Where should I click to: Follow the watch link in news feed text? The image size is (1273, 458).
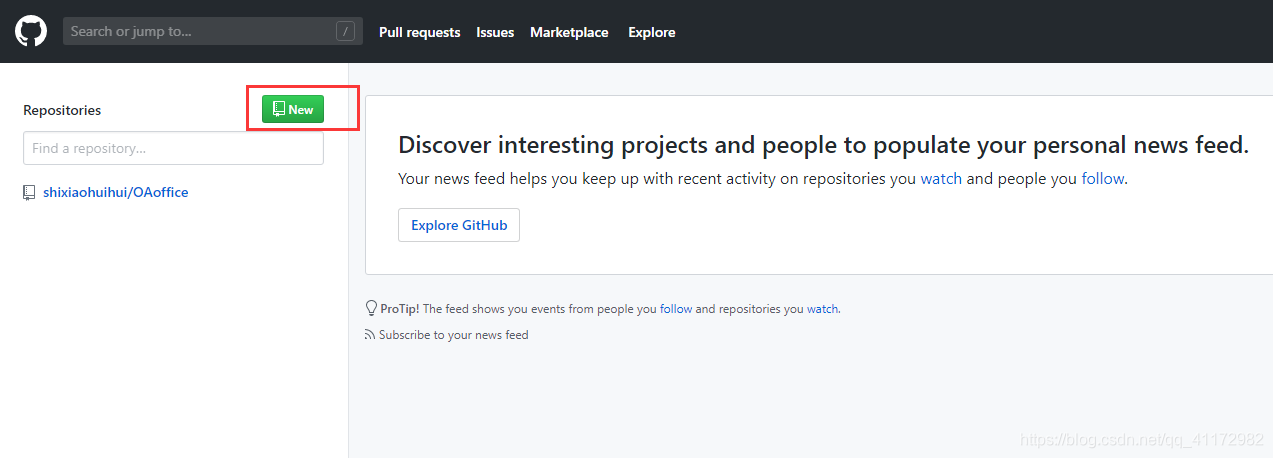tap(941, 179)
